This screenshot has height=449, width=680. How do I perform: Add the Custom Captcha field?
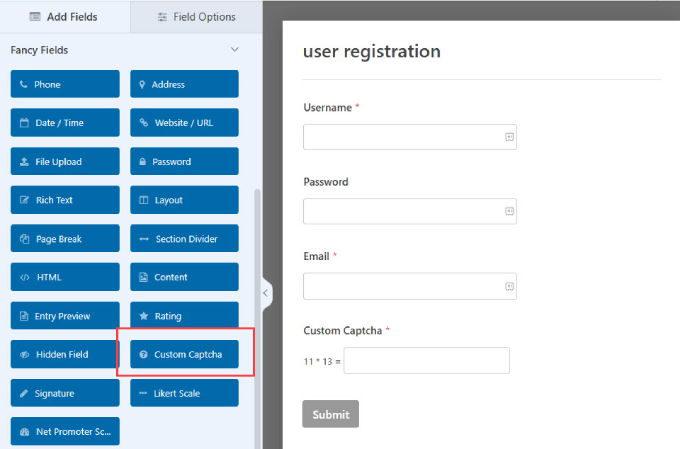click(184, 354)
